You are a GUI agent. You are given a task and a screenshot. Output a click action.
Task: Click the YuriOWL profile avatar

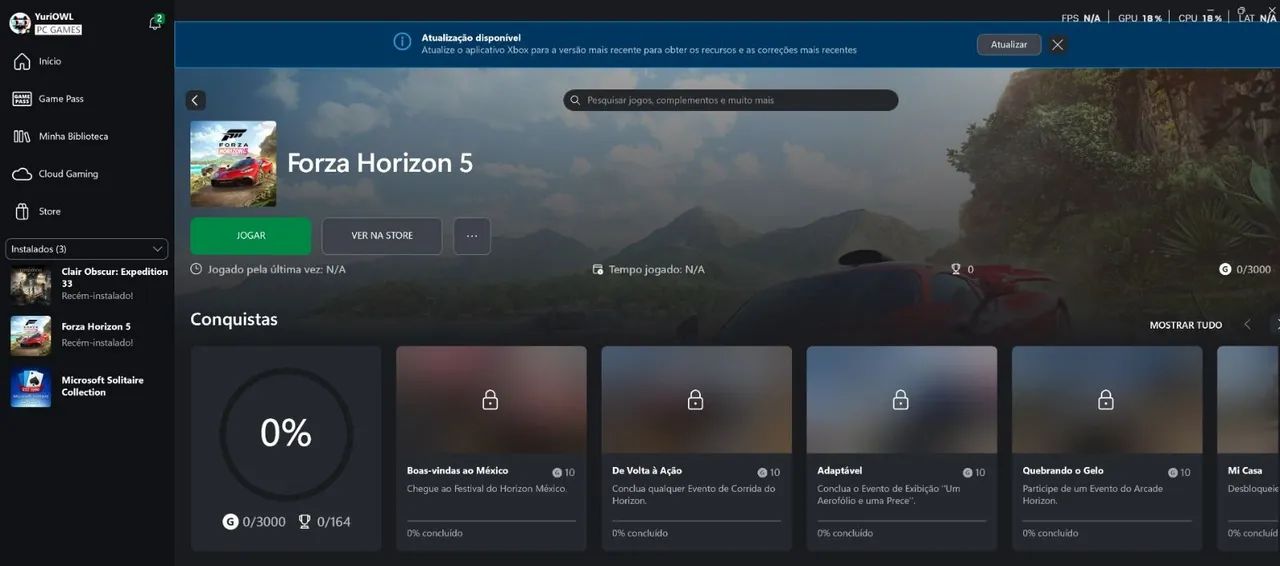click(20, 23)
